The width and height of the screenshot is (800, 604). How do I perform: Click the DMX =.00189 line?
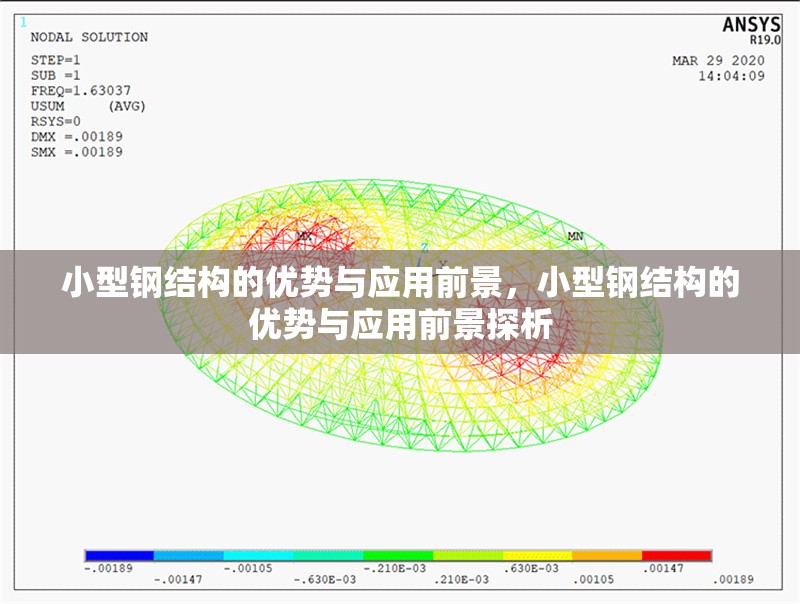[x=77, y=136]
